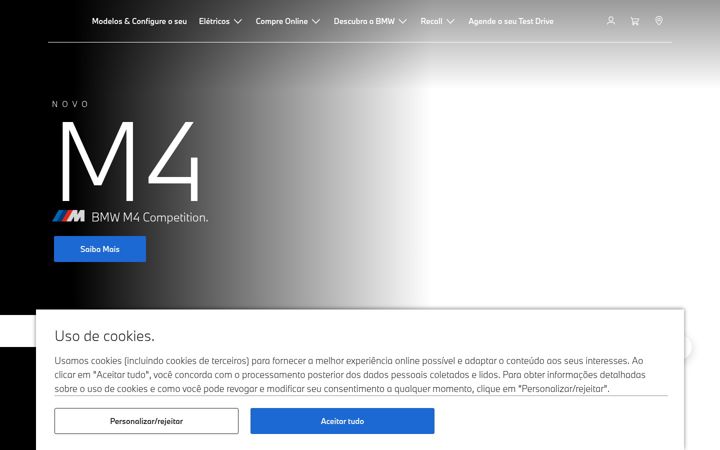Open the Descubra a BMW menu item

364,21
